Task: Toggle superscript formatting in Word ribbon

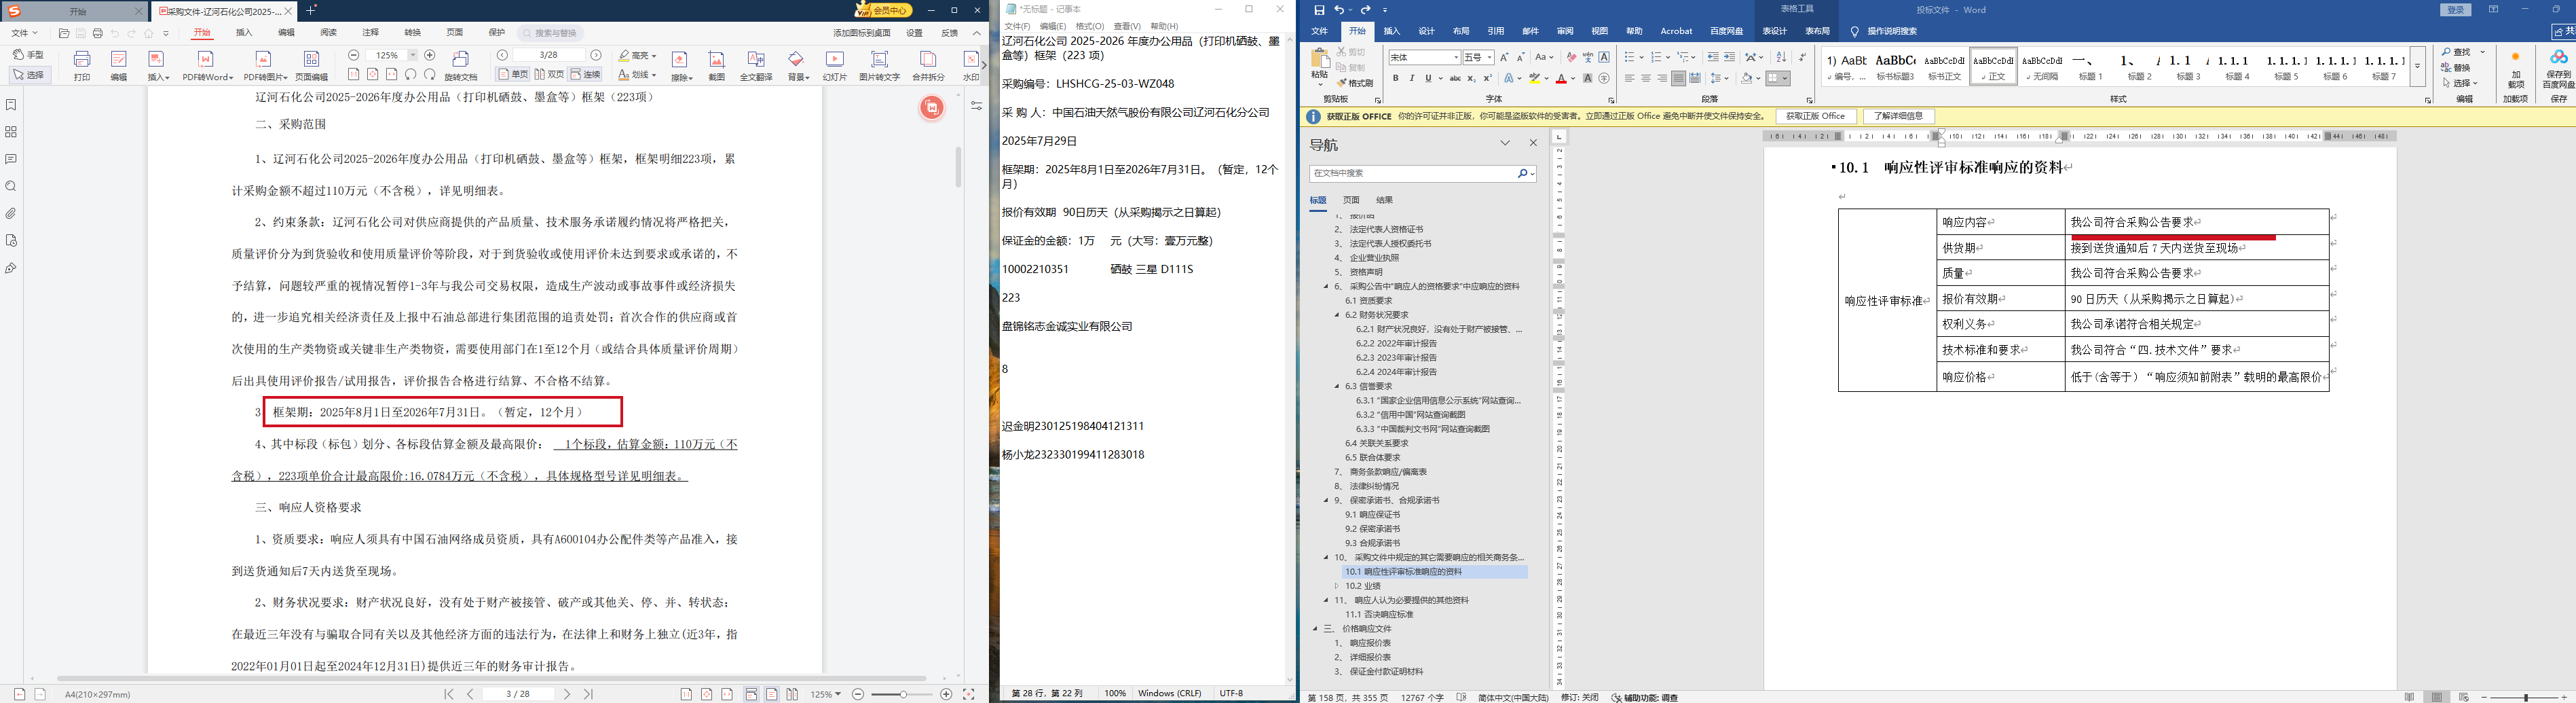Action: (1487, 78)
